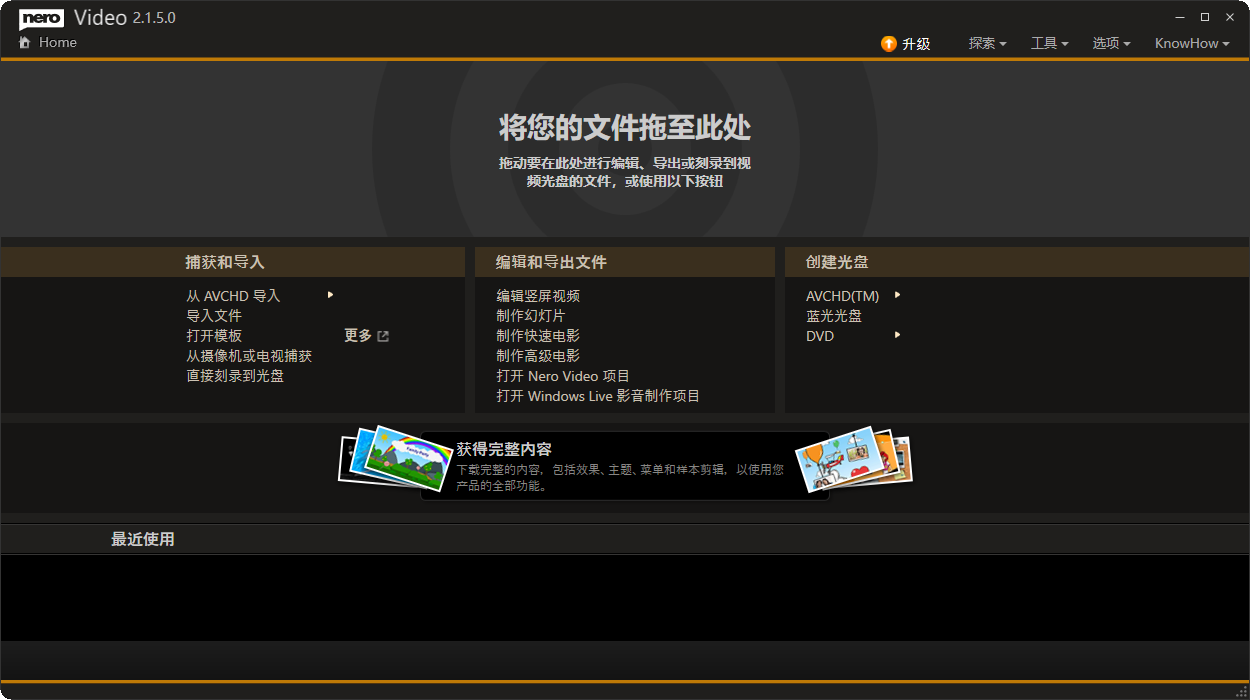Image resolution: width=1250 pixels, height=700 pixels.
Task: Select 从 AVCHD 导入
Action: coord(233,296)
